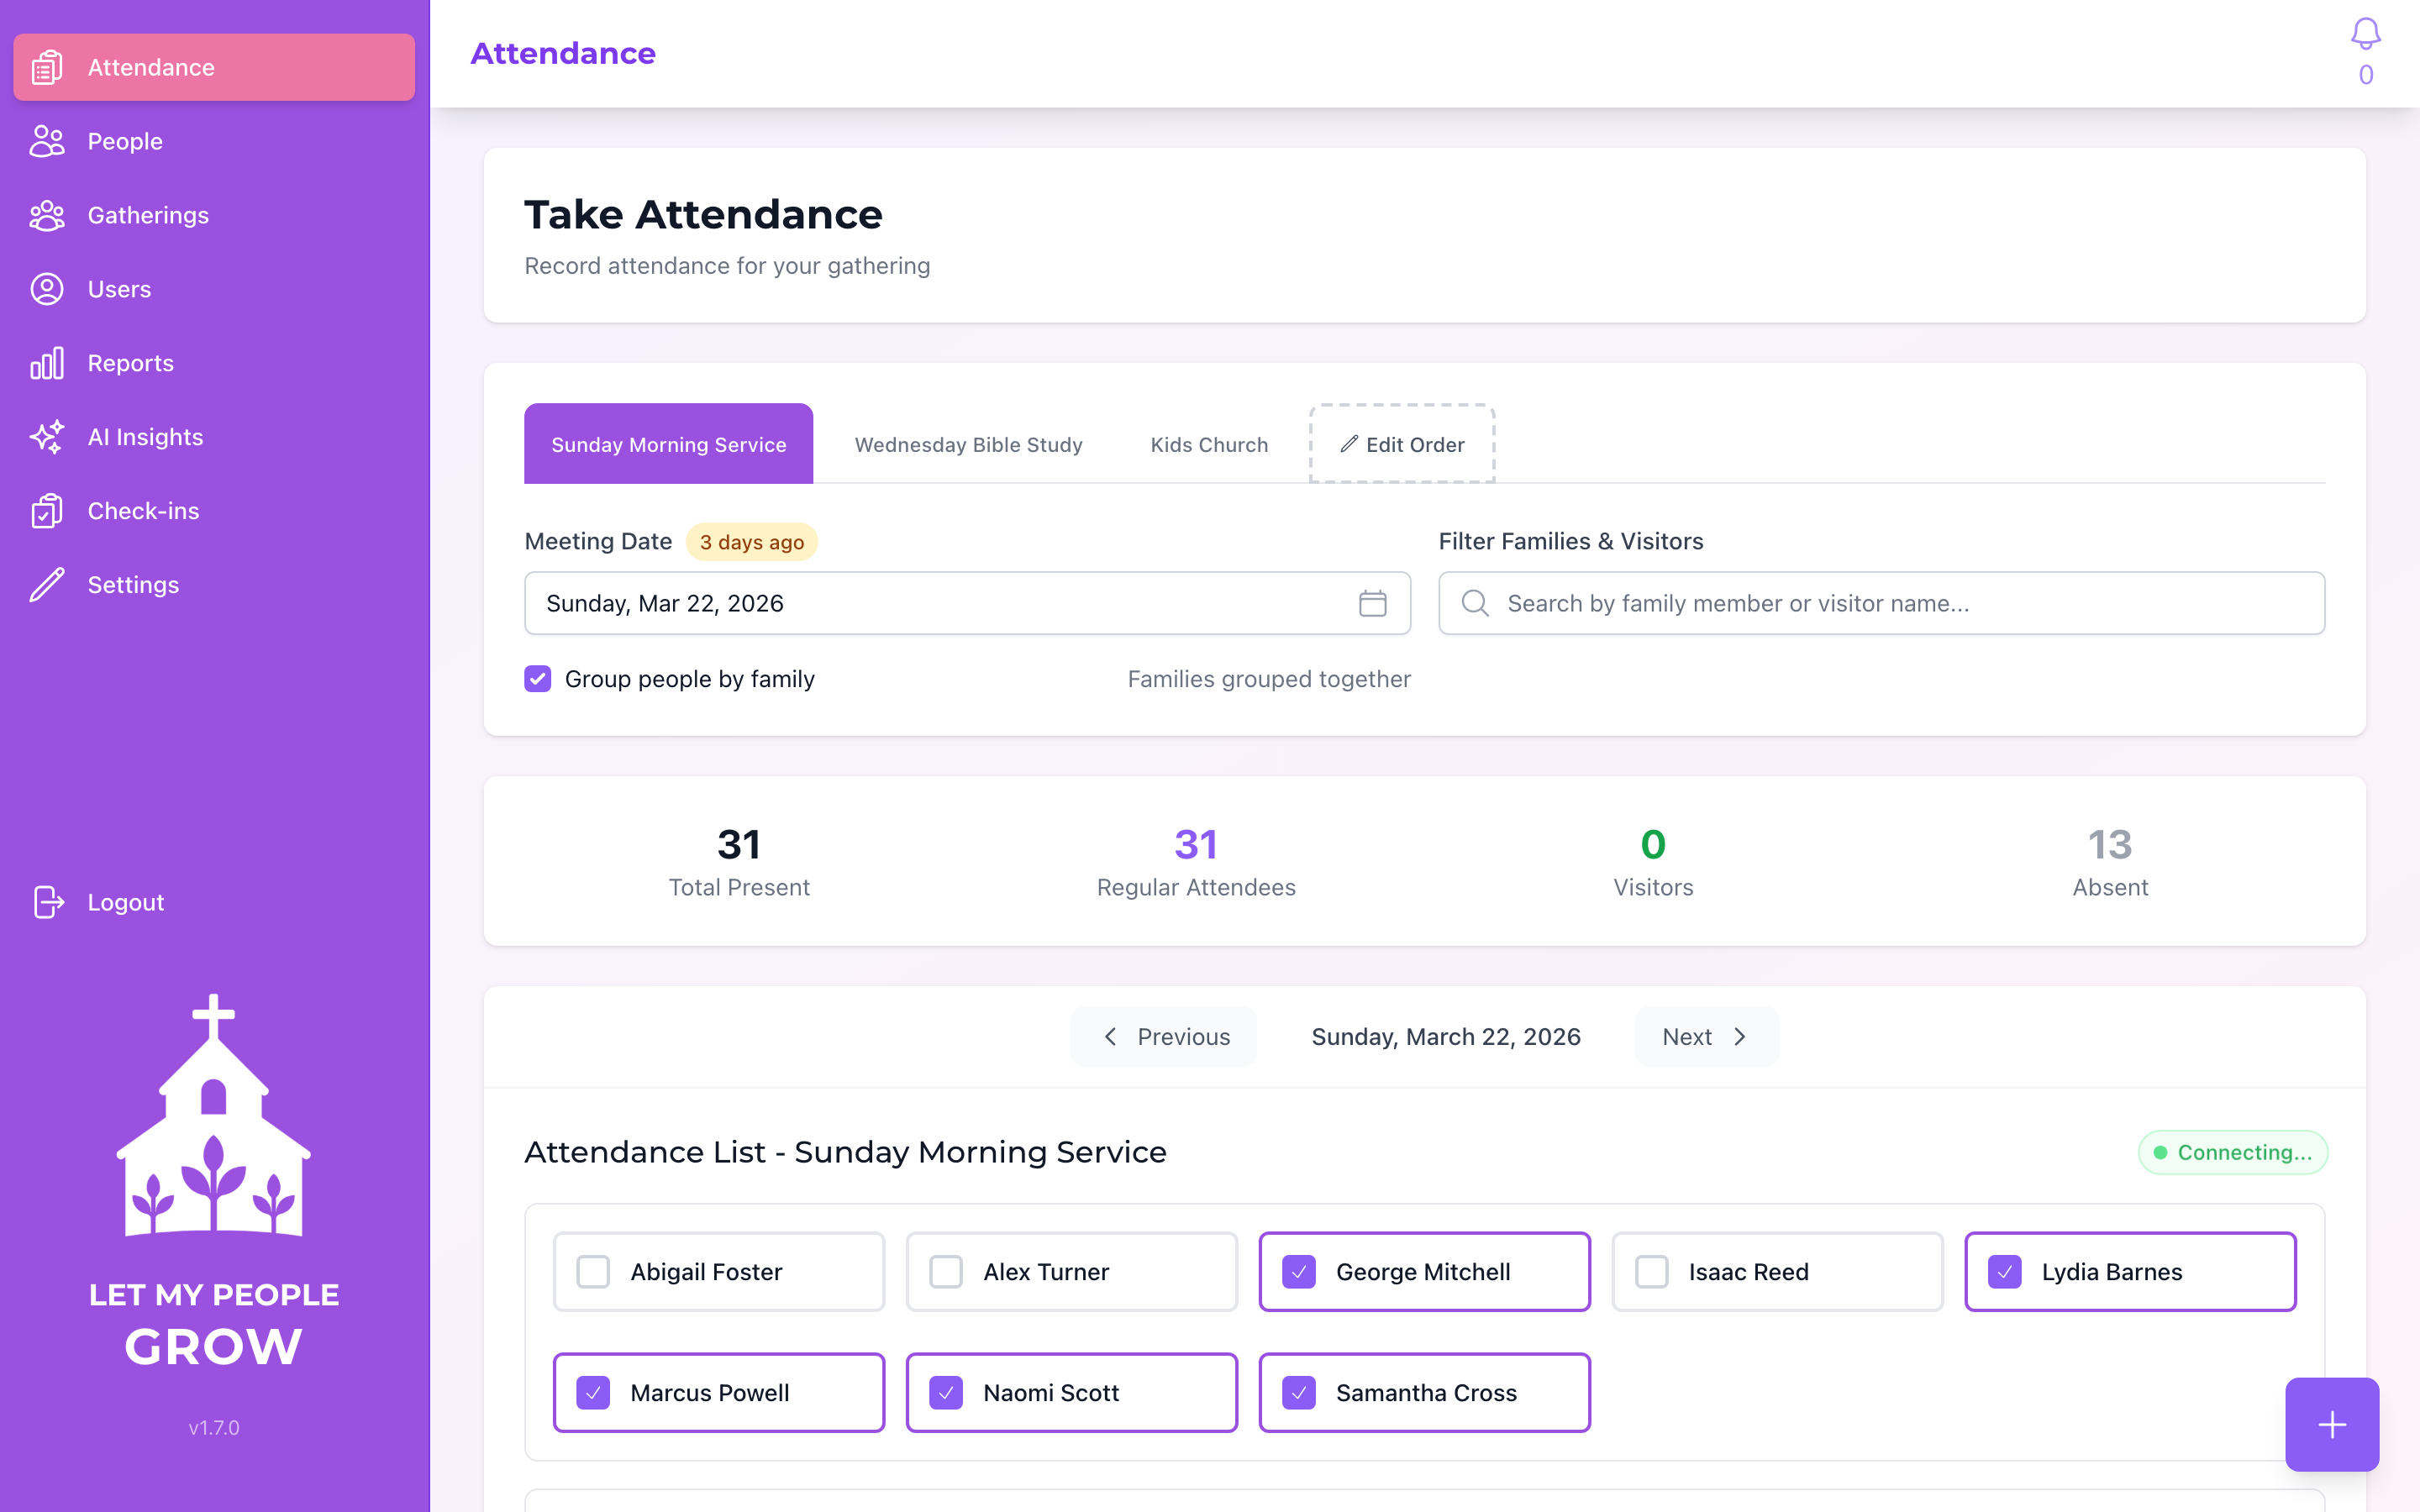This screenshot has height=1512, width=2420.
Task: Mark Abigail Foster as present
Action: (x=593, y=1271)
